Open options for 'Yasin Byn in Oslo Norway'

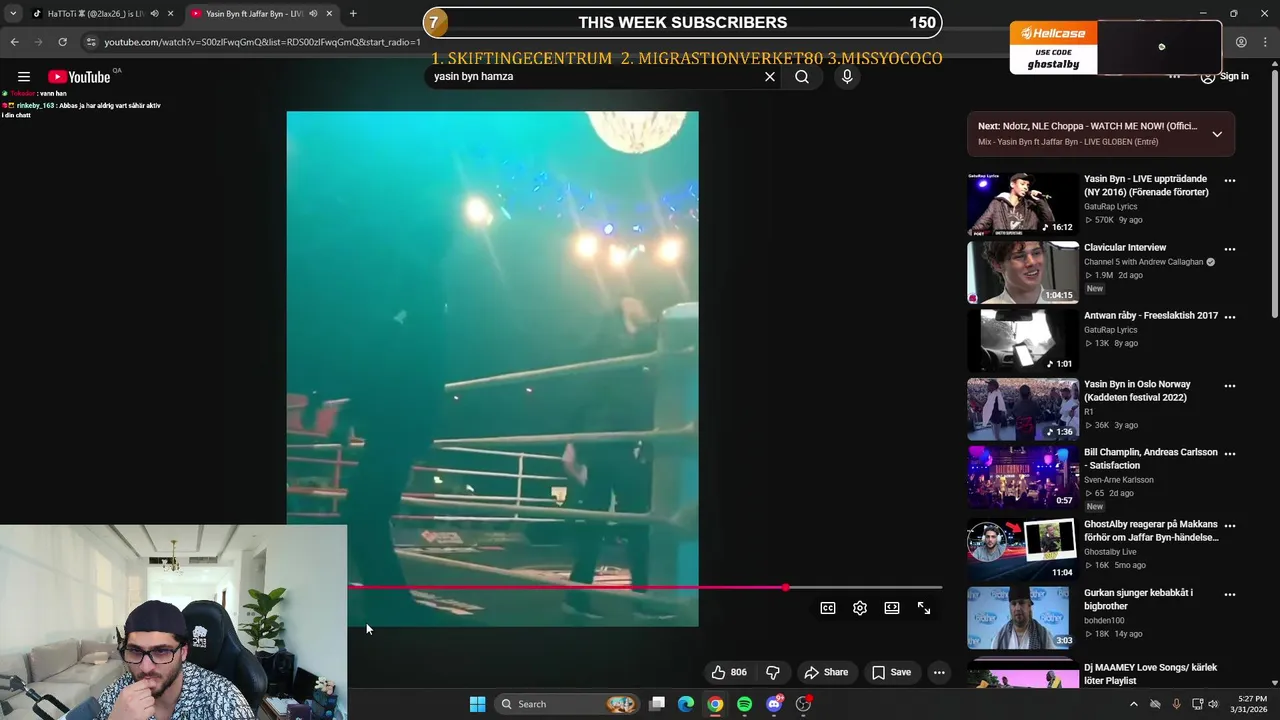tap(1230, 386)
